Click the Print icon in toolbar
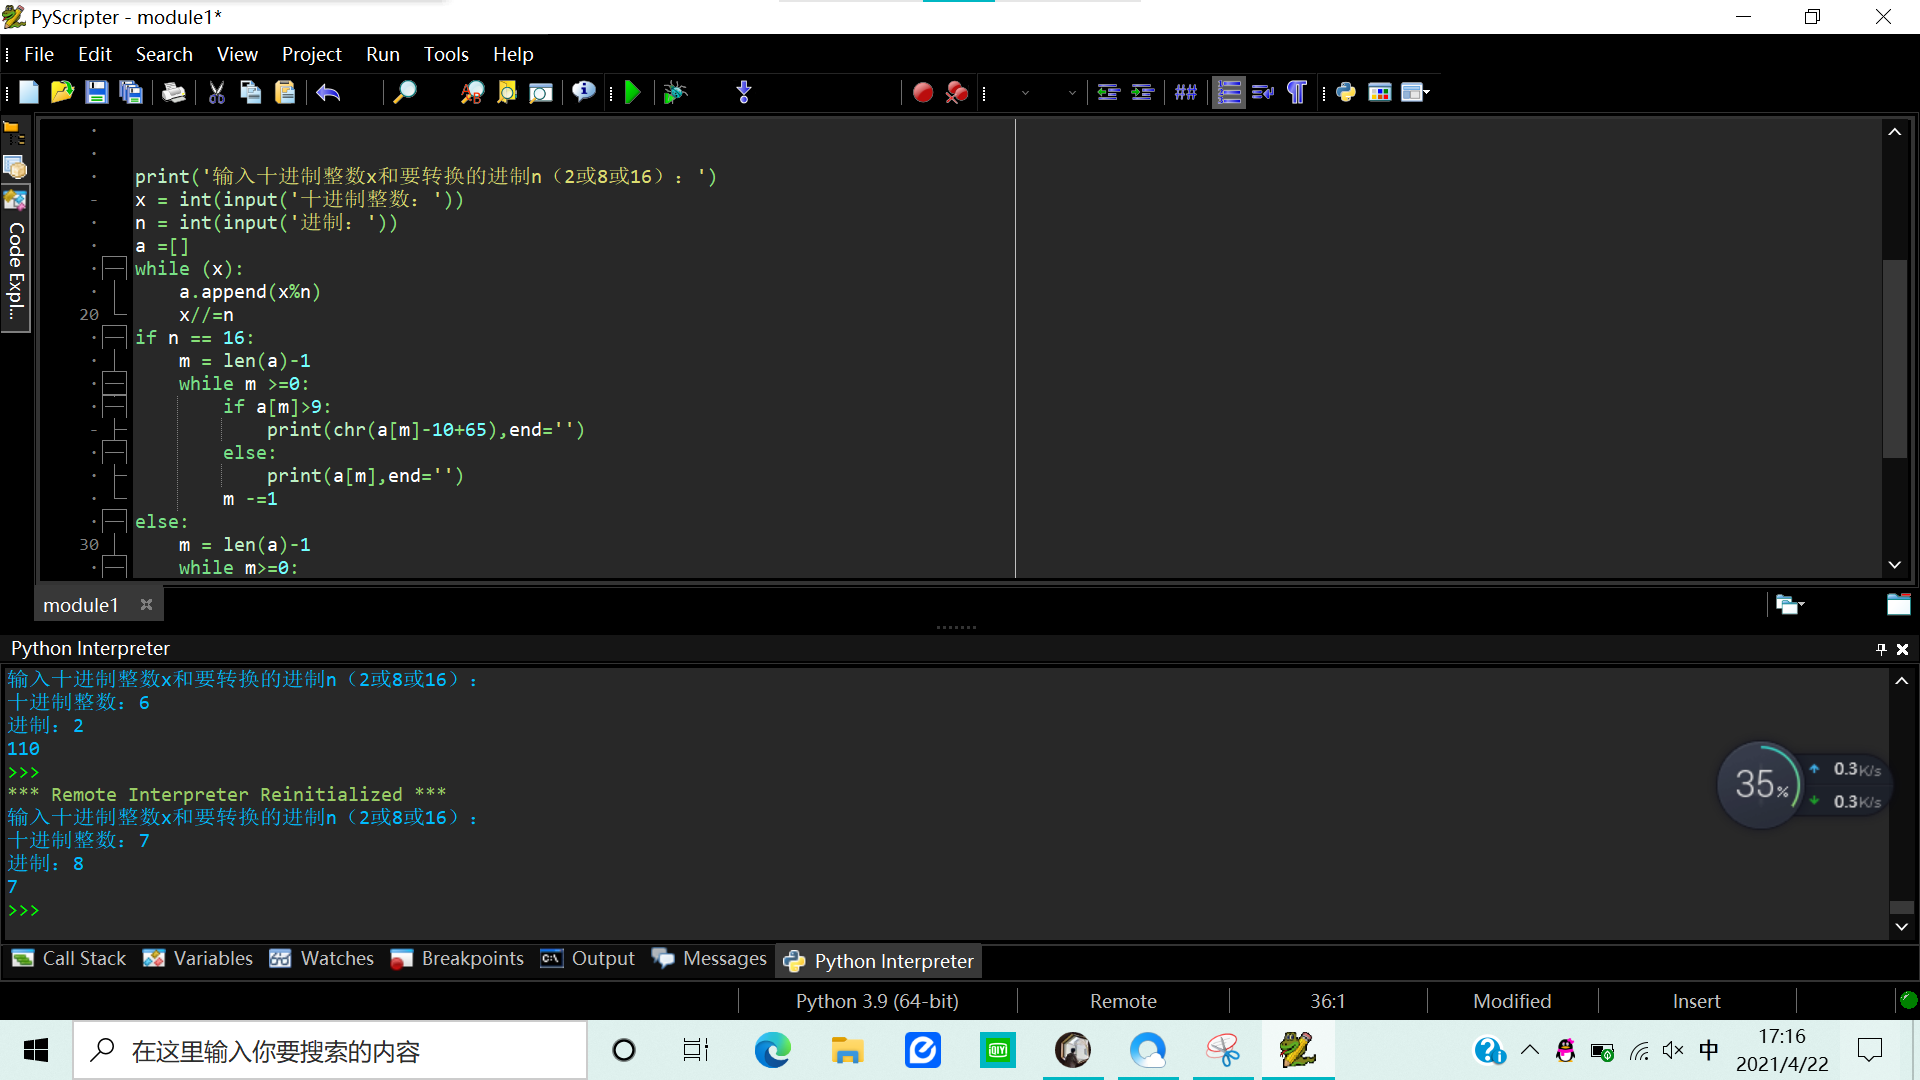The height and width of the screenshot is (1080, 1920). (173, 92)
